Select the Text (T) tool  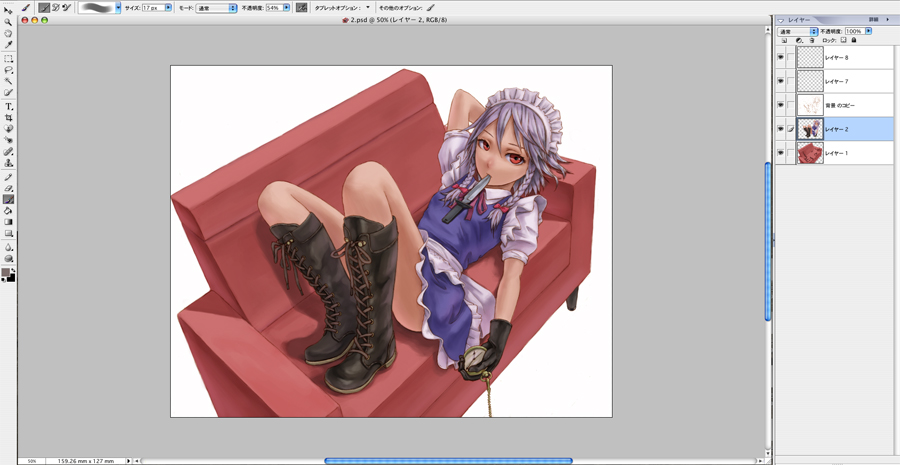8,106
